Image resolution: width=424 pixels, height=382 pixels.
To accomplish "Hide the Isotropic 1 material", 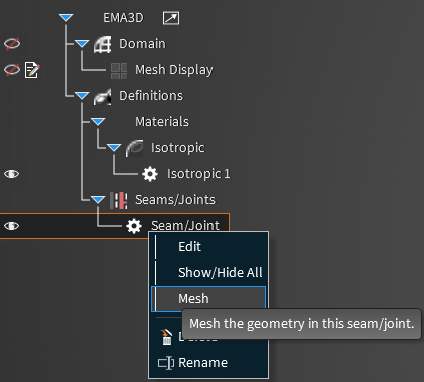I will [x=12, y=174].
